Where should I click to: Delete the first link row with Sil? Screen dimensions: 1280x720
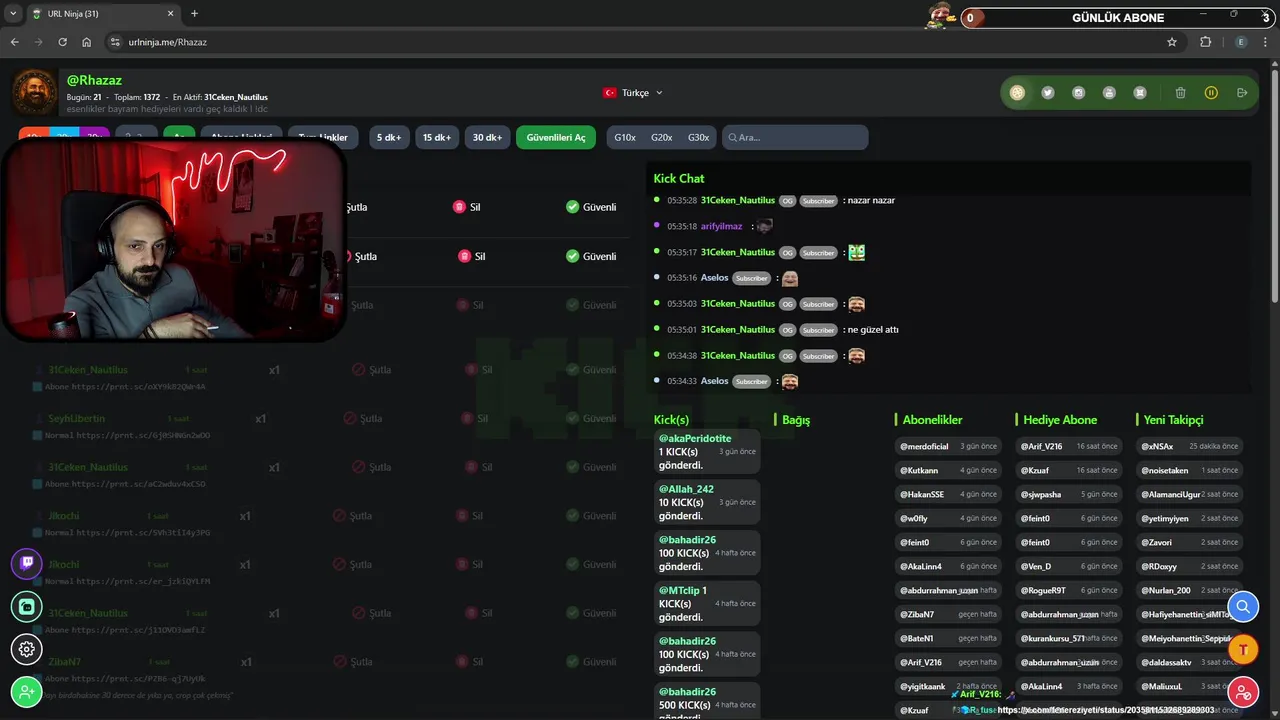click(x=467, y=207)
